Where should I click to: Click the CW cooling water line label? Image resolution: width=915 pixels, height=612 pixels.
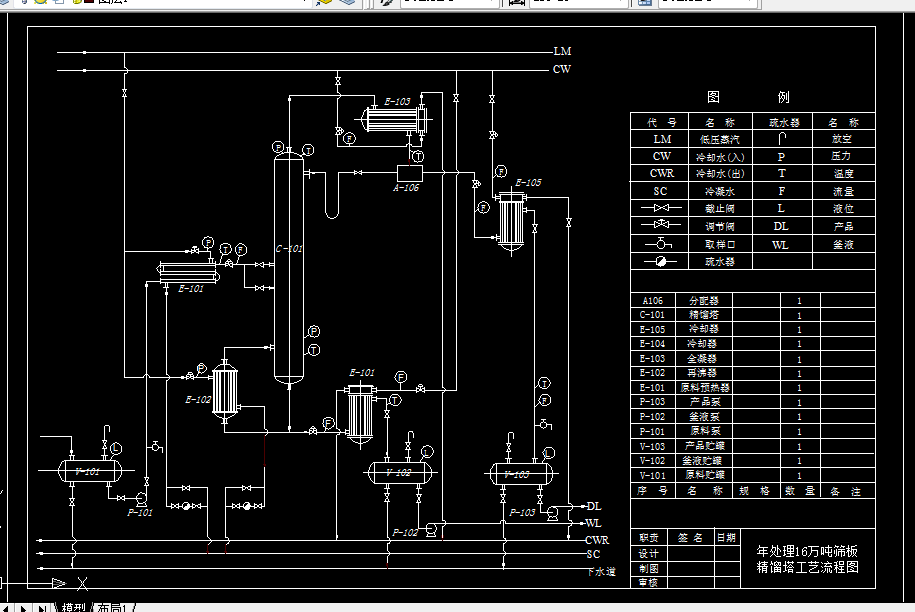click(561, 69)
